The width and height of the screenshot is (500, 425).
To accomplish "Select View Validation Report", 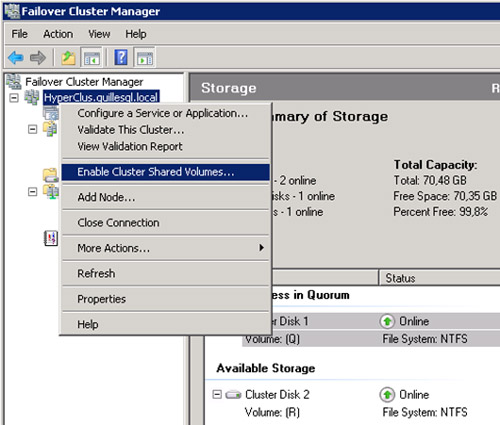I will point(166,146).
